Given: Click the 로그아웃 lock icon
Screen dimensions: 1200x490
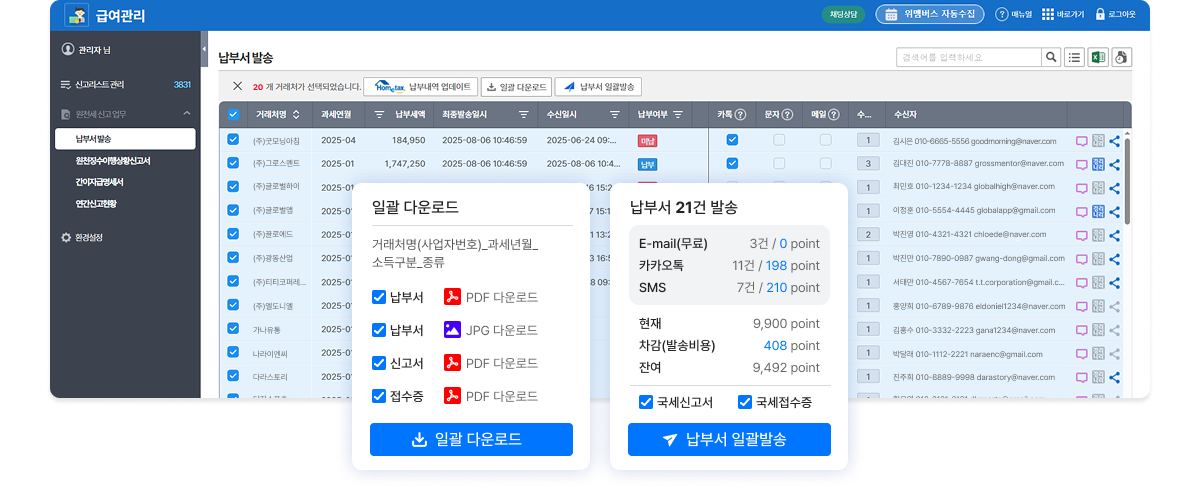Looking at the screenshot, I should tap(1100, 15).
